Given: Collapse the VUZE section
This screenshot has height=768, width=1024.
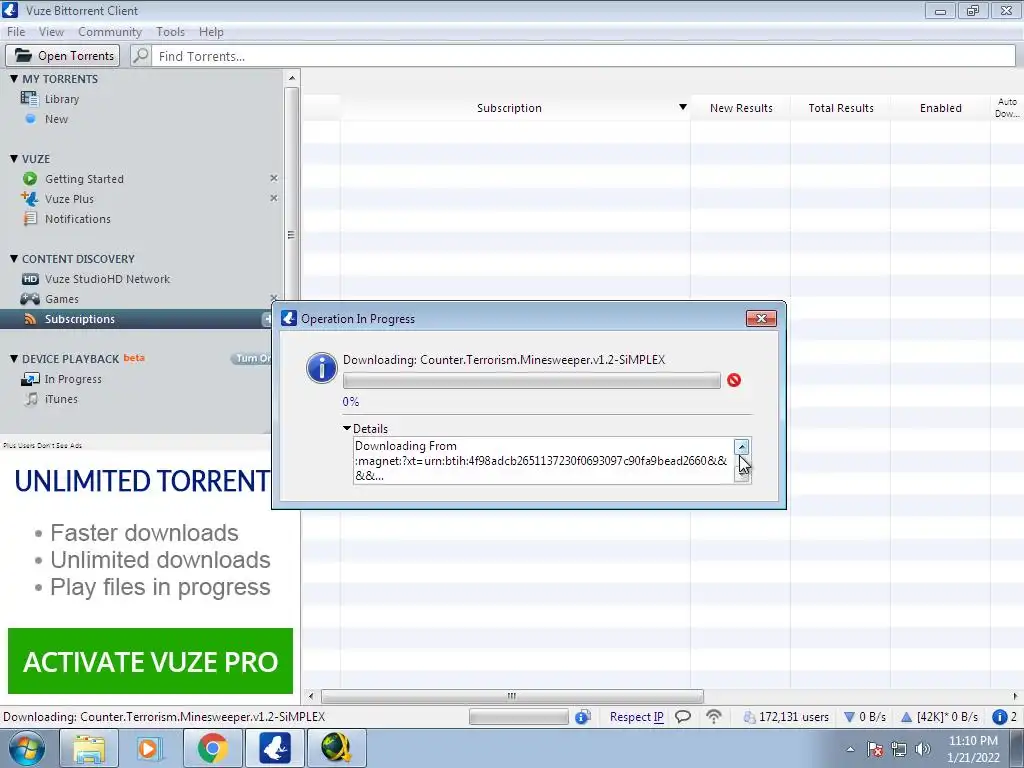Looking at the screenshot, I should click(14, 158).
